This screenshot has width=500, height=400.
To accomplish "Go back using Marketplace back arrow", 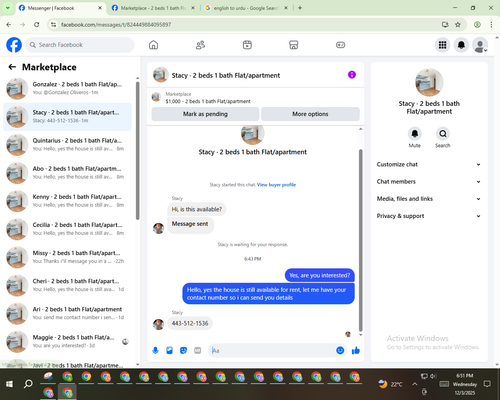I will (12, 67).
